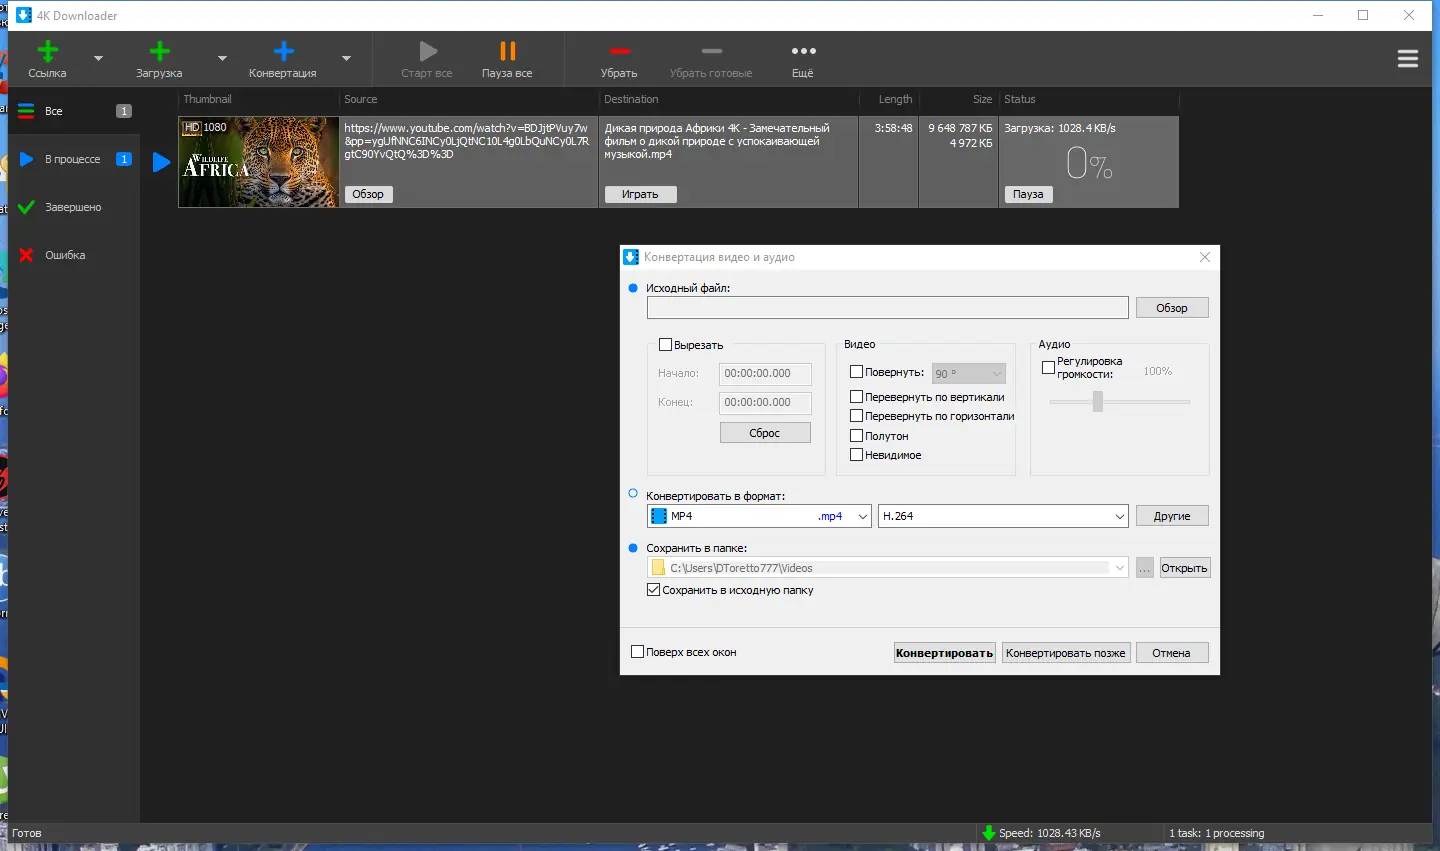This screenshot has height=851, width=1440.
Task: Enable the Невидимое checkbox
Action: click(x=856, y=455)
